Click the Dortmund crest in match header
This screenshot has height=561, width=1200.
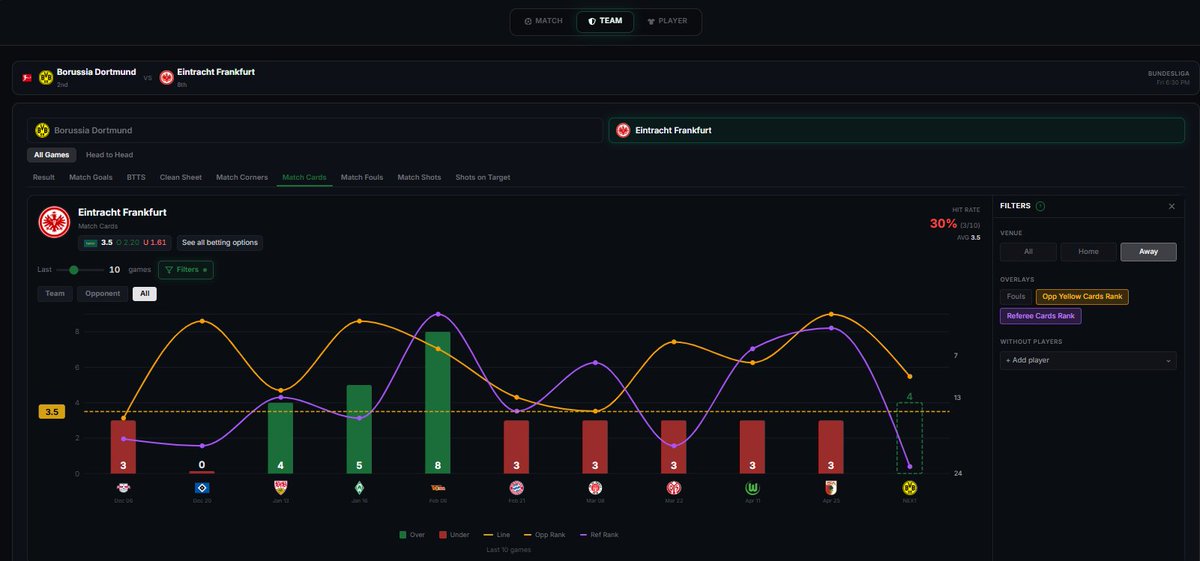(x=46, y=77)
